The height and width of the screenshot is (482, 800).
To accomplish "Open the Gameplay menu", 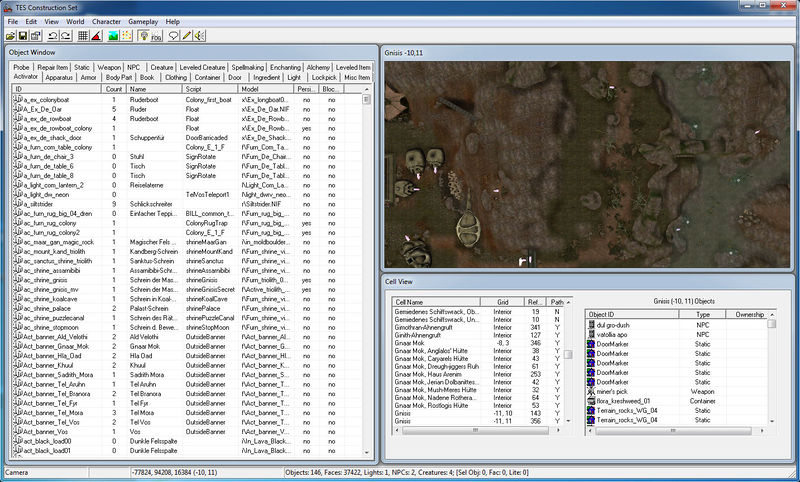I will pos(144,20).
